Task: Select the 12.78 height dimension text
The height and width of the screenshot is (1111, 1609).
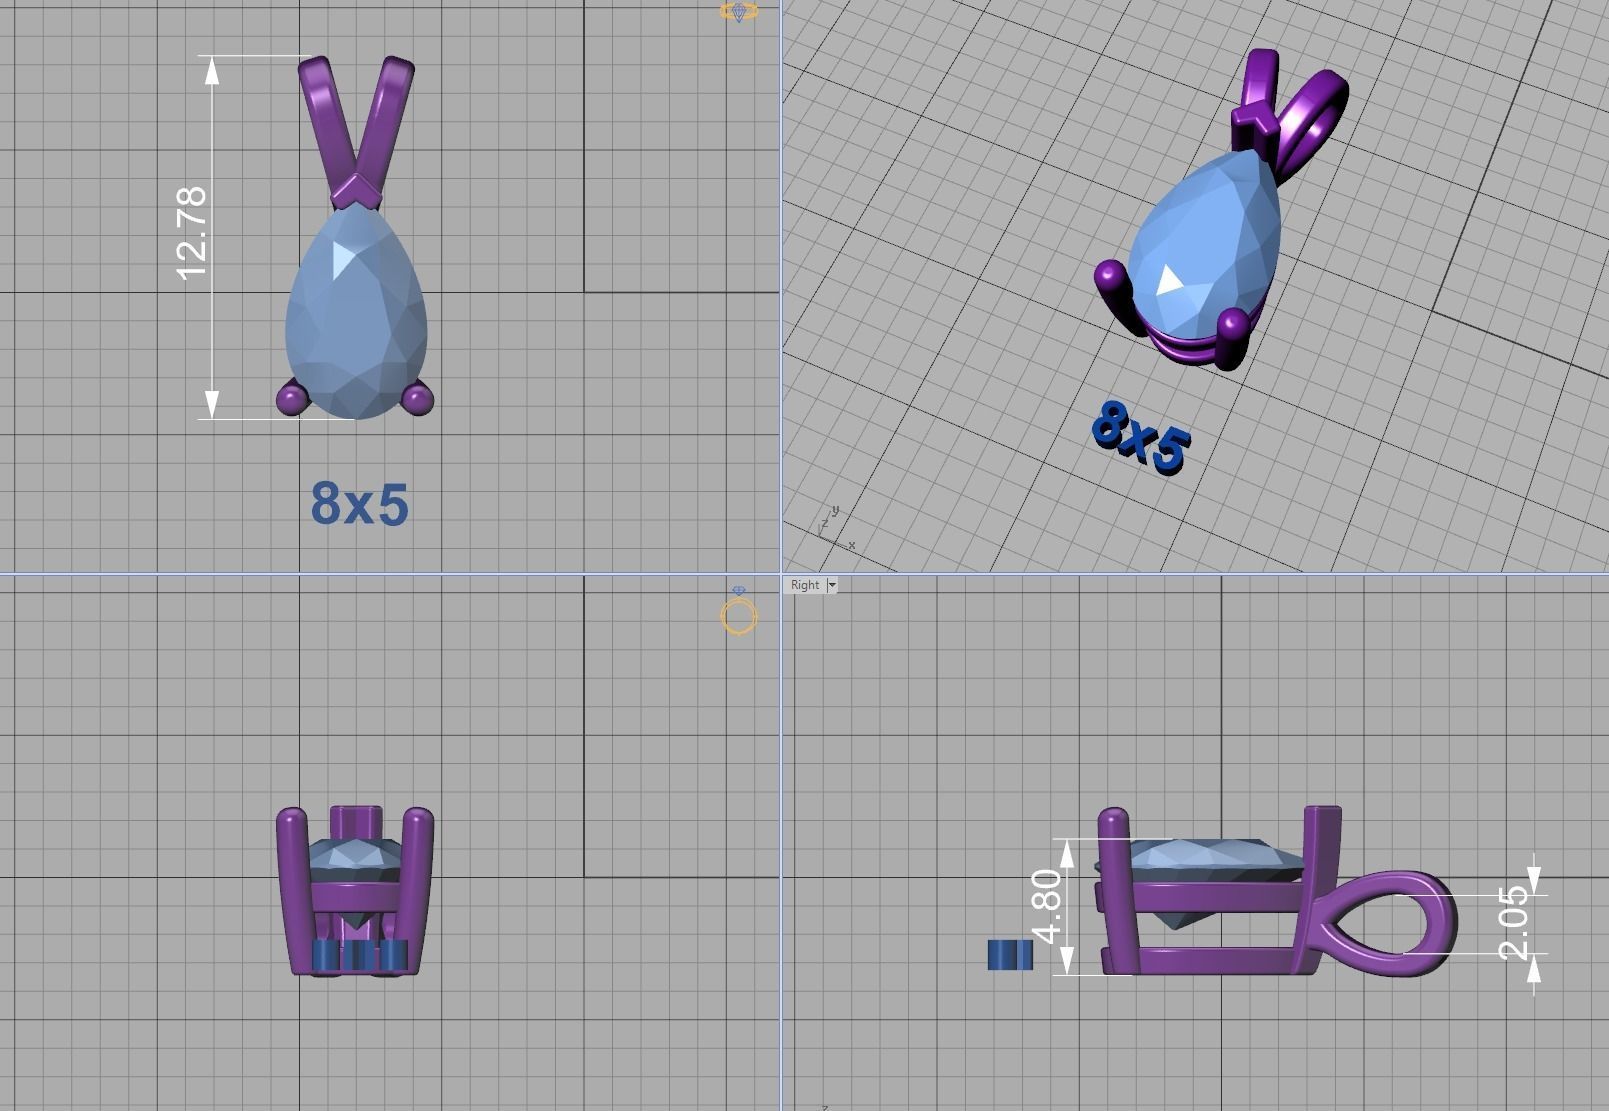Action: (191, 233)
